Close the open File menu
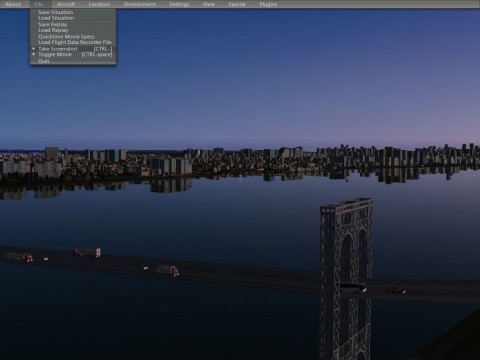 [39, 4]
